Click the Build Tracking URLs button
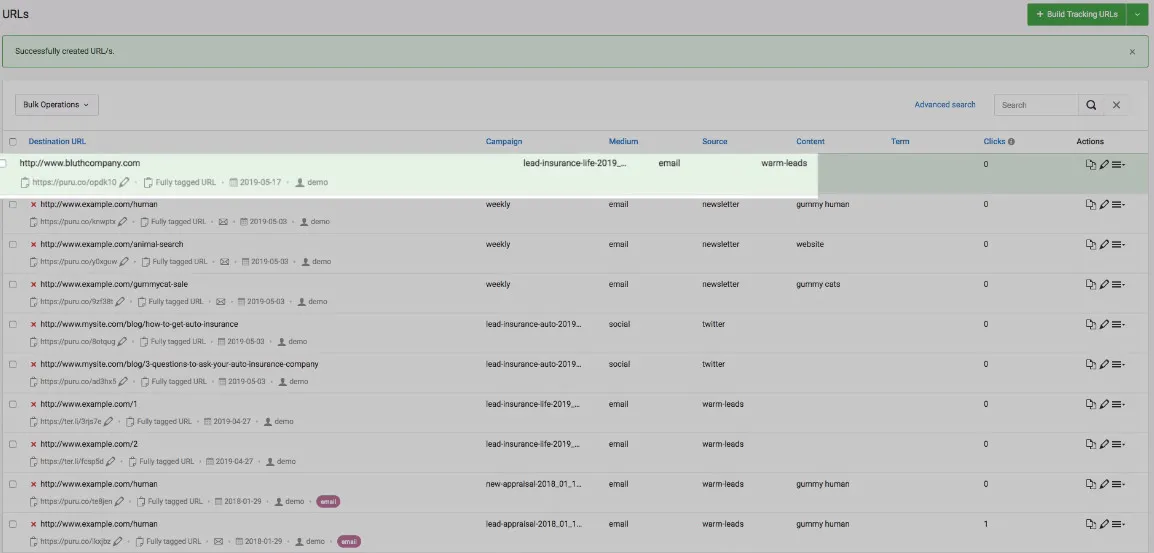Image resolution: width=1154 pixels, height=553 pixels. [1076, 14]
